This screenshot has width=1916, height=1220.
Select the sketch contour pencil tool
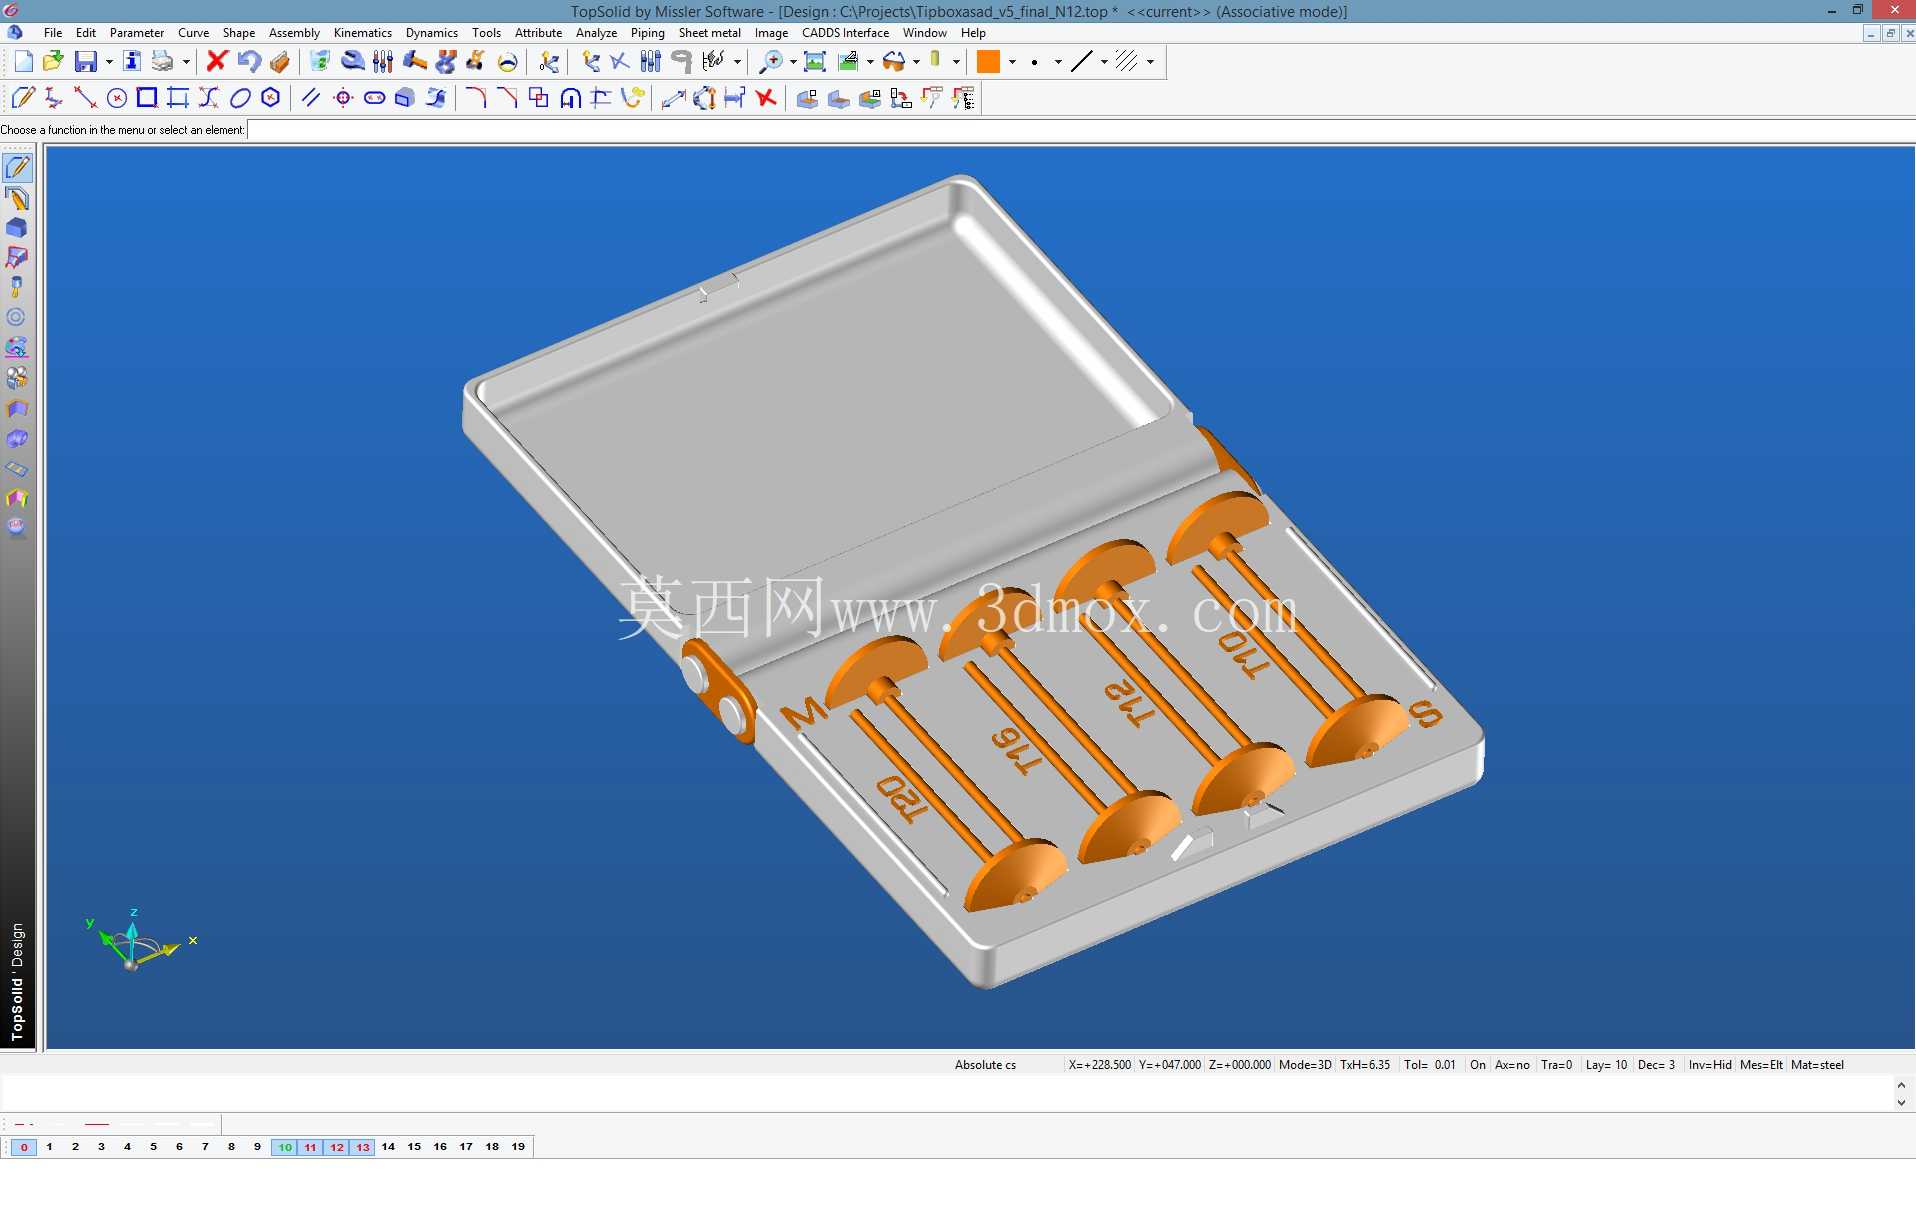(23, 98)
